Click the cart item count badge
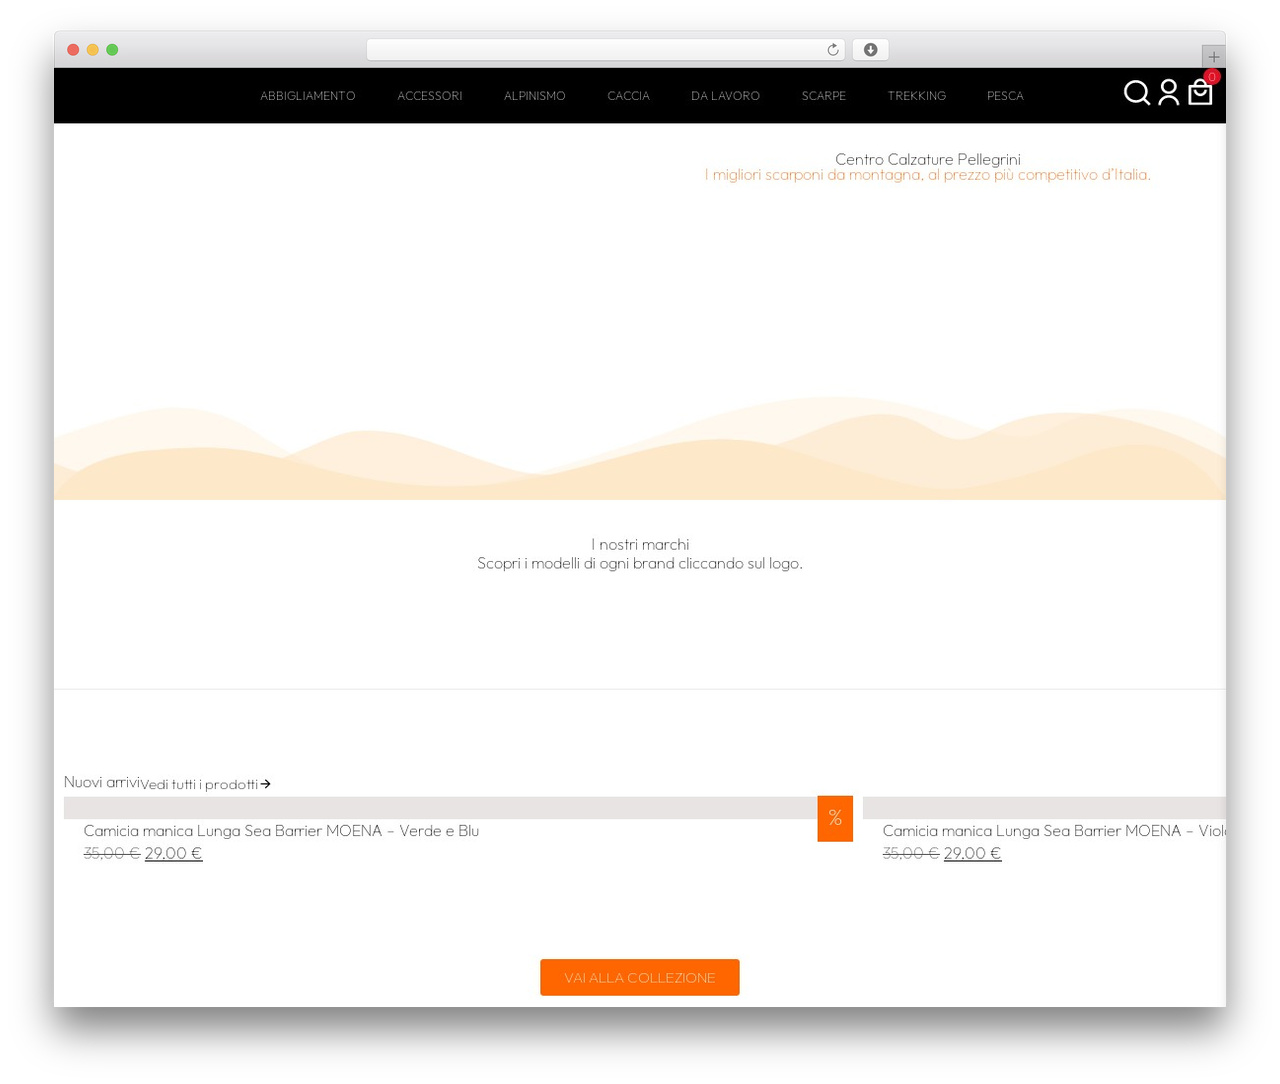This screenshot has height=1084, width=1280. (x=1212, y=77)
